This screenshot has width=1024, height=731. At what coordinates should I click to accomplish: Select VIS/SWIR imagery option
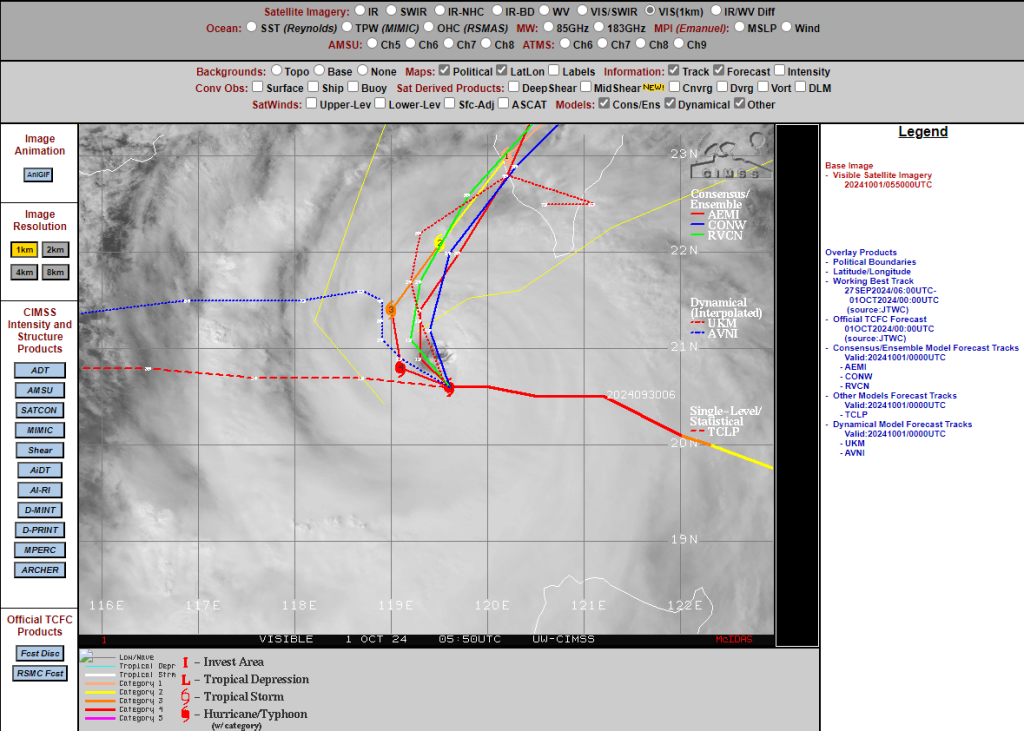583,10
